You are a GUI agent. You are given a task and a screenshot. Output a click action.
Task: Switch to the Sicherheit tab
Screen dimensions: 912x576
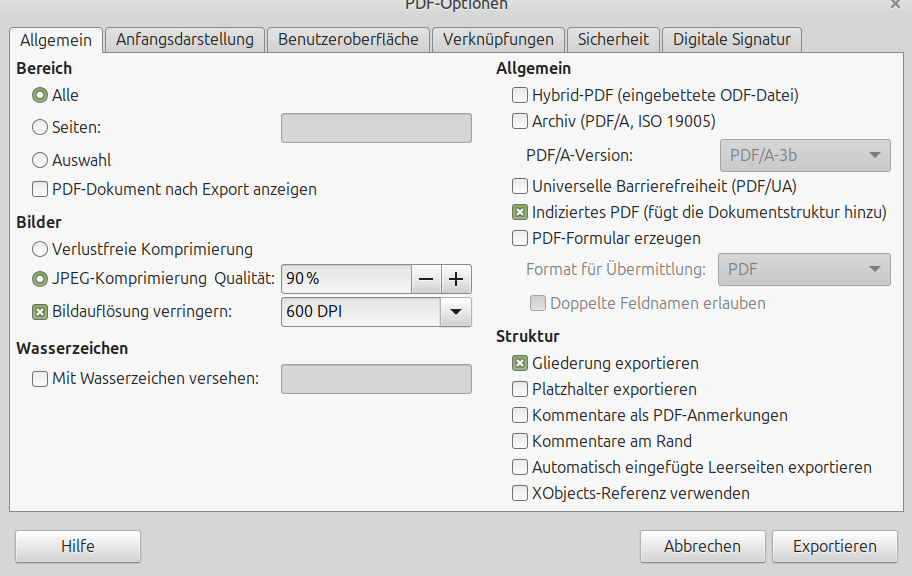click(613, 40)
